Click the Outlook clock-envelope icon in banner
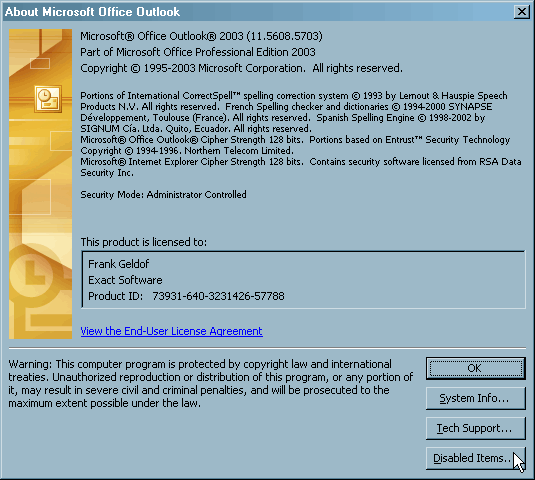 [x=48, y=99]
